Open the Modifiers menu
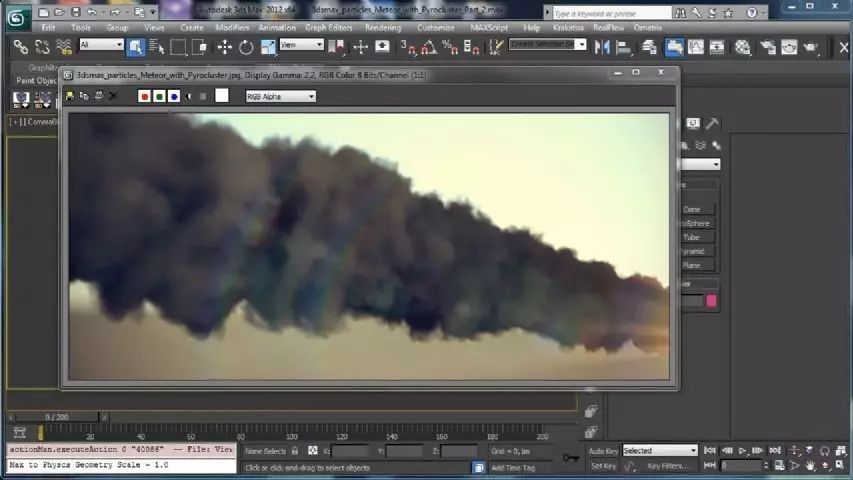The width and height of the screenshot is (853, 480). (x=232, y=27)
